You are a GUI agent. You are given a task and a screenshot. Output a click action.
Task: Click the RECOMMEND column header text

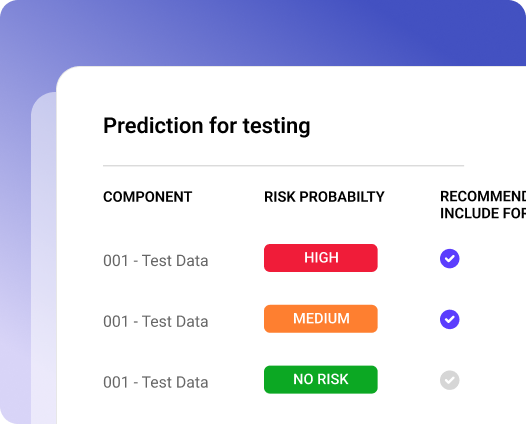[483, 197]
